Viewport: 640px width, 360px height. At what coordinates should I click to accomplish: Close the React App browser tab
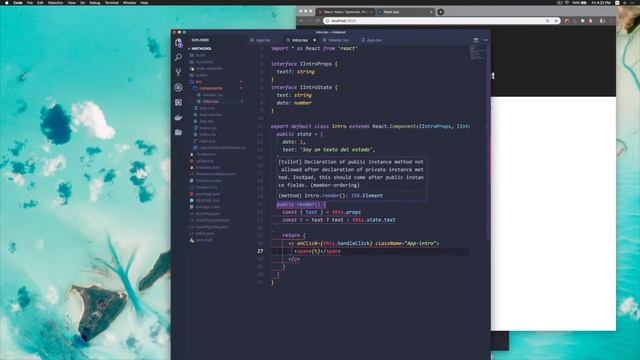point(431,12)
